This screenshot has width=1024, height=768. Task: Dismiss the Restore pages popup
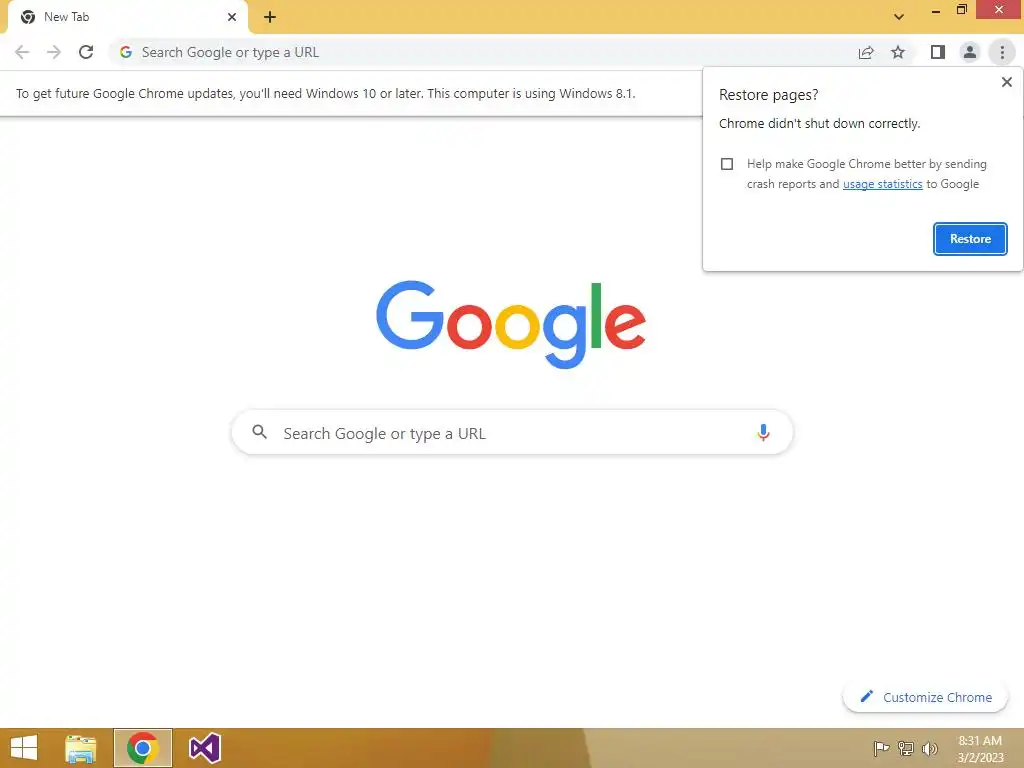(x=1006, y=82)
